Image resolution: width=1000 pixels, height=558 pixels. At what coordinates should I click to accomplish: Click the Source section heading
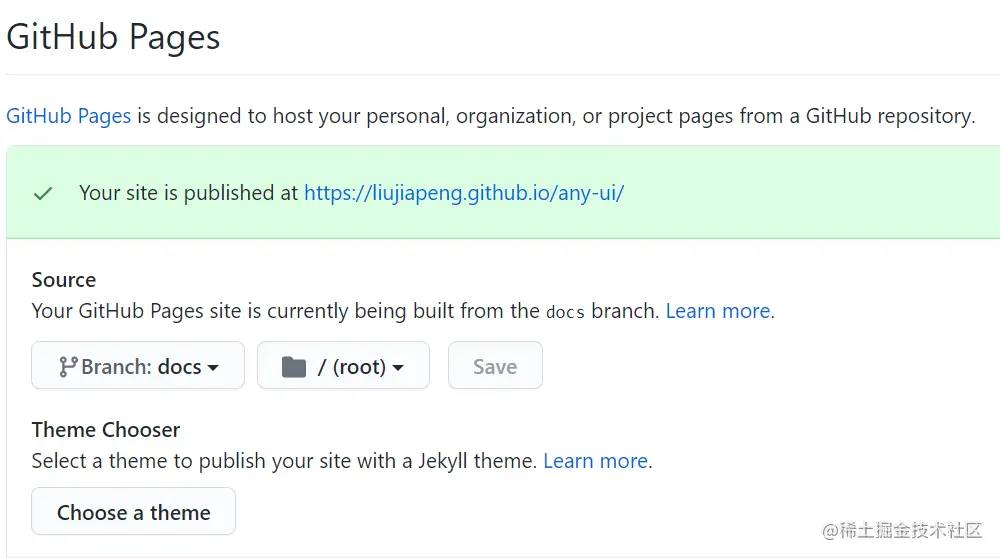pos(64,280)
